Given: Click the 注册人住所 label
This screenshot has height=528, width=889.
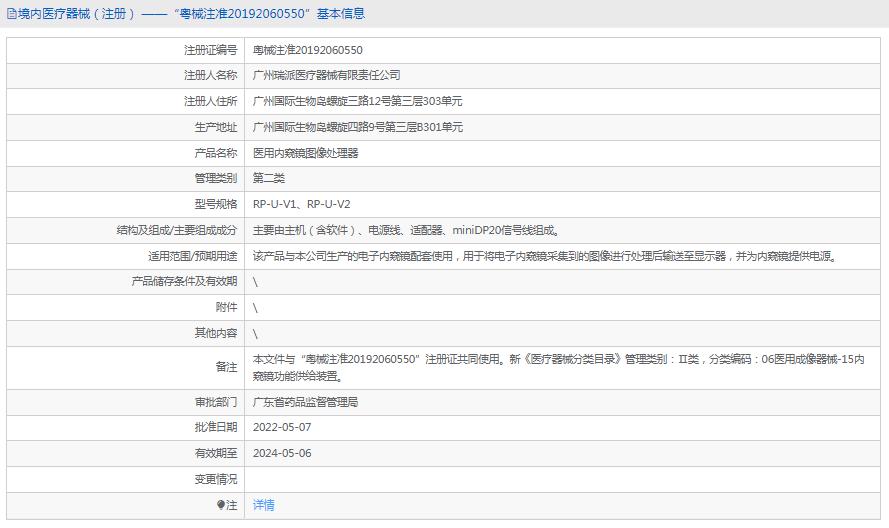Looking at the screenshot, I should [210, 102].
